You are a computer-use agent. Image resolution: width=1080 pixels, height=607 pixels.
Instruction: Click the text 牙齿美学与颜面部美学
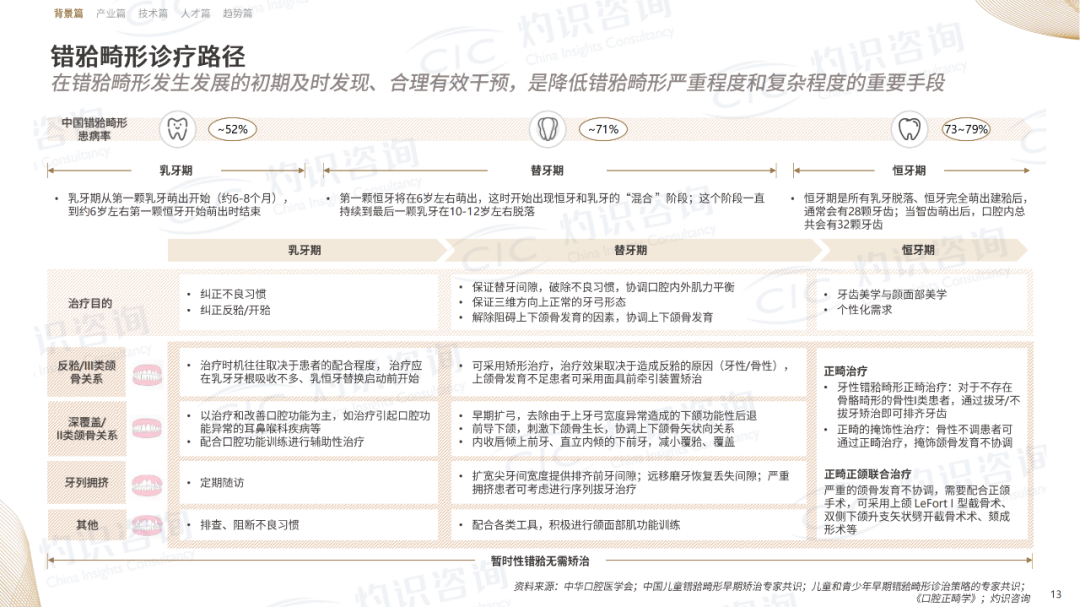tap(892, 294)
